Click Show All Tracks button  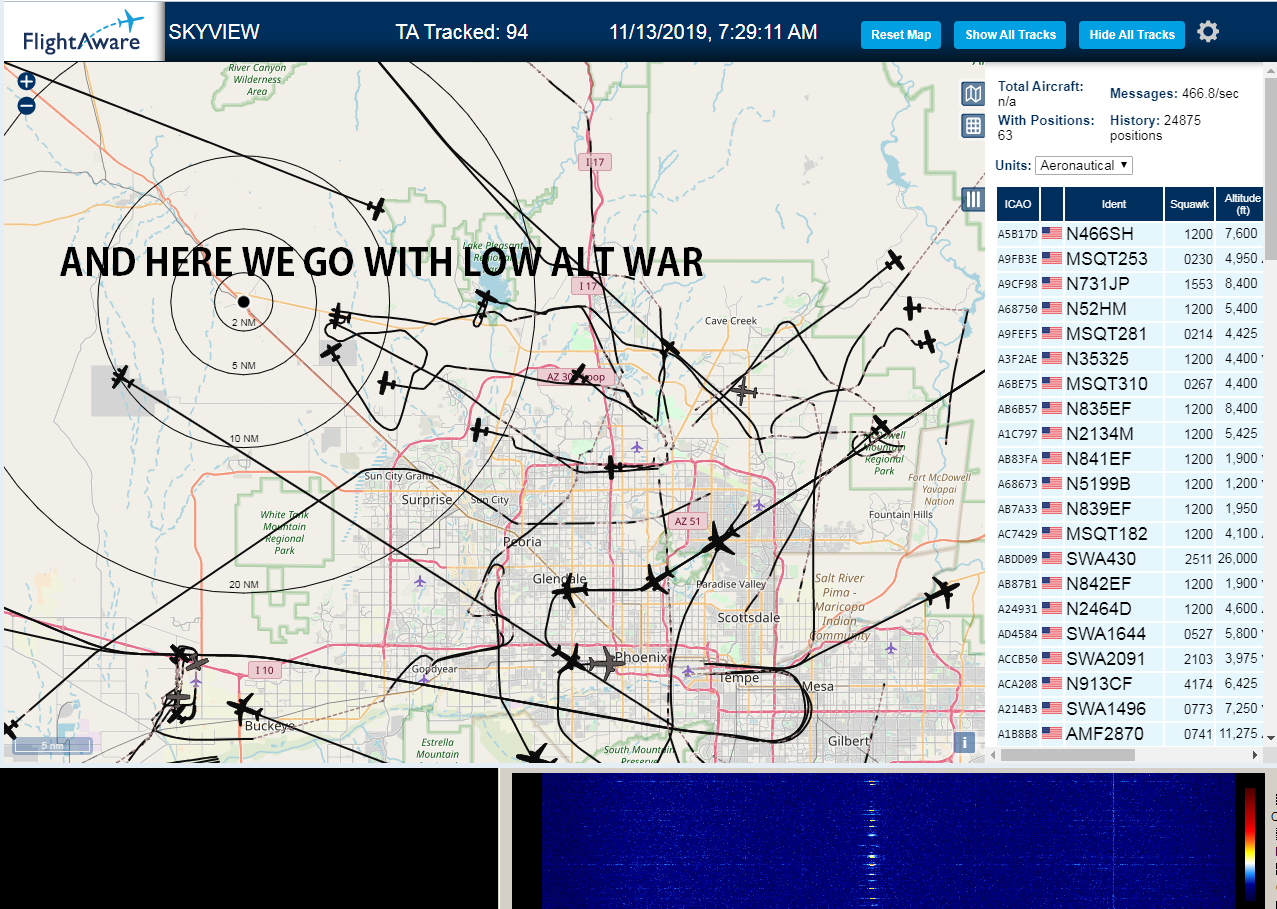1010,34
